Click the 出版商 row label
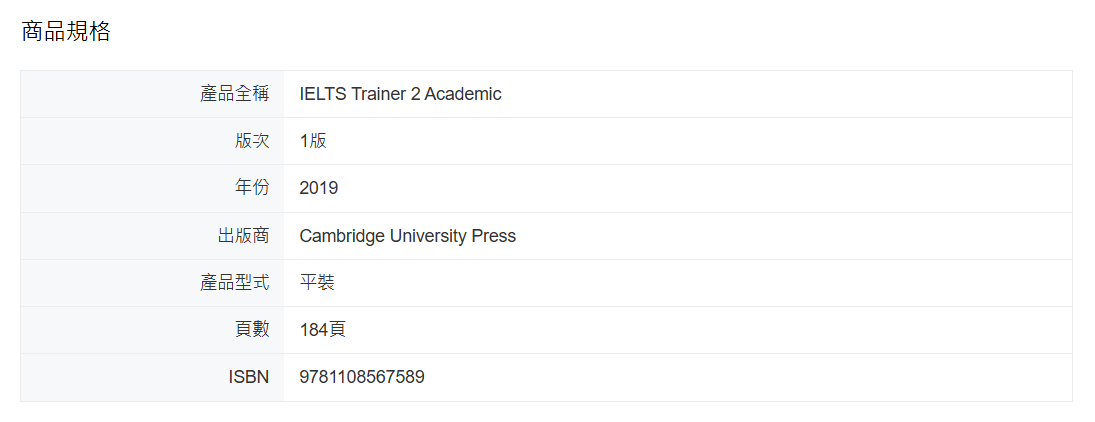This screenshot has width=1095, height=422. pyautogui.click(x=244, y=236)
